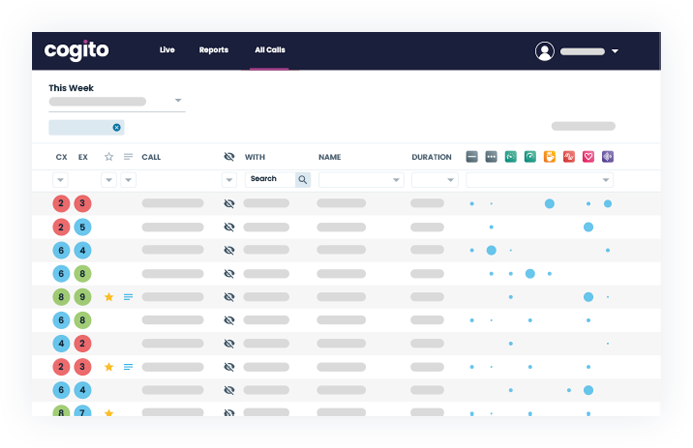Click the orange coffee cup icon
Screen dimensions: 693x448
(549, 157)
